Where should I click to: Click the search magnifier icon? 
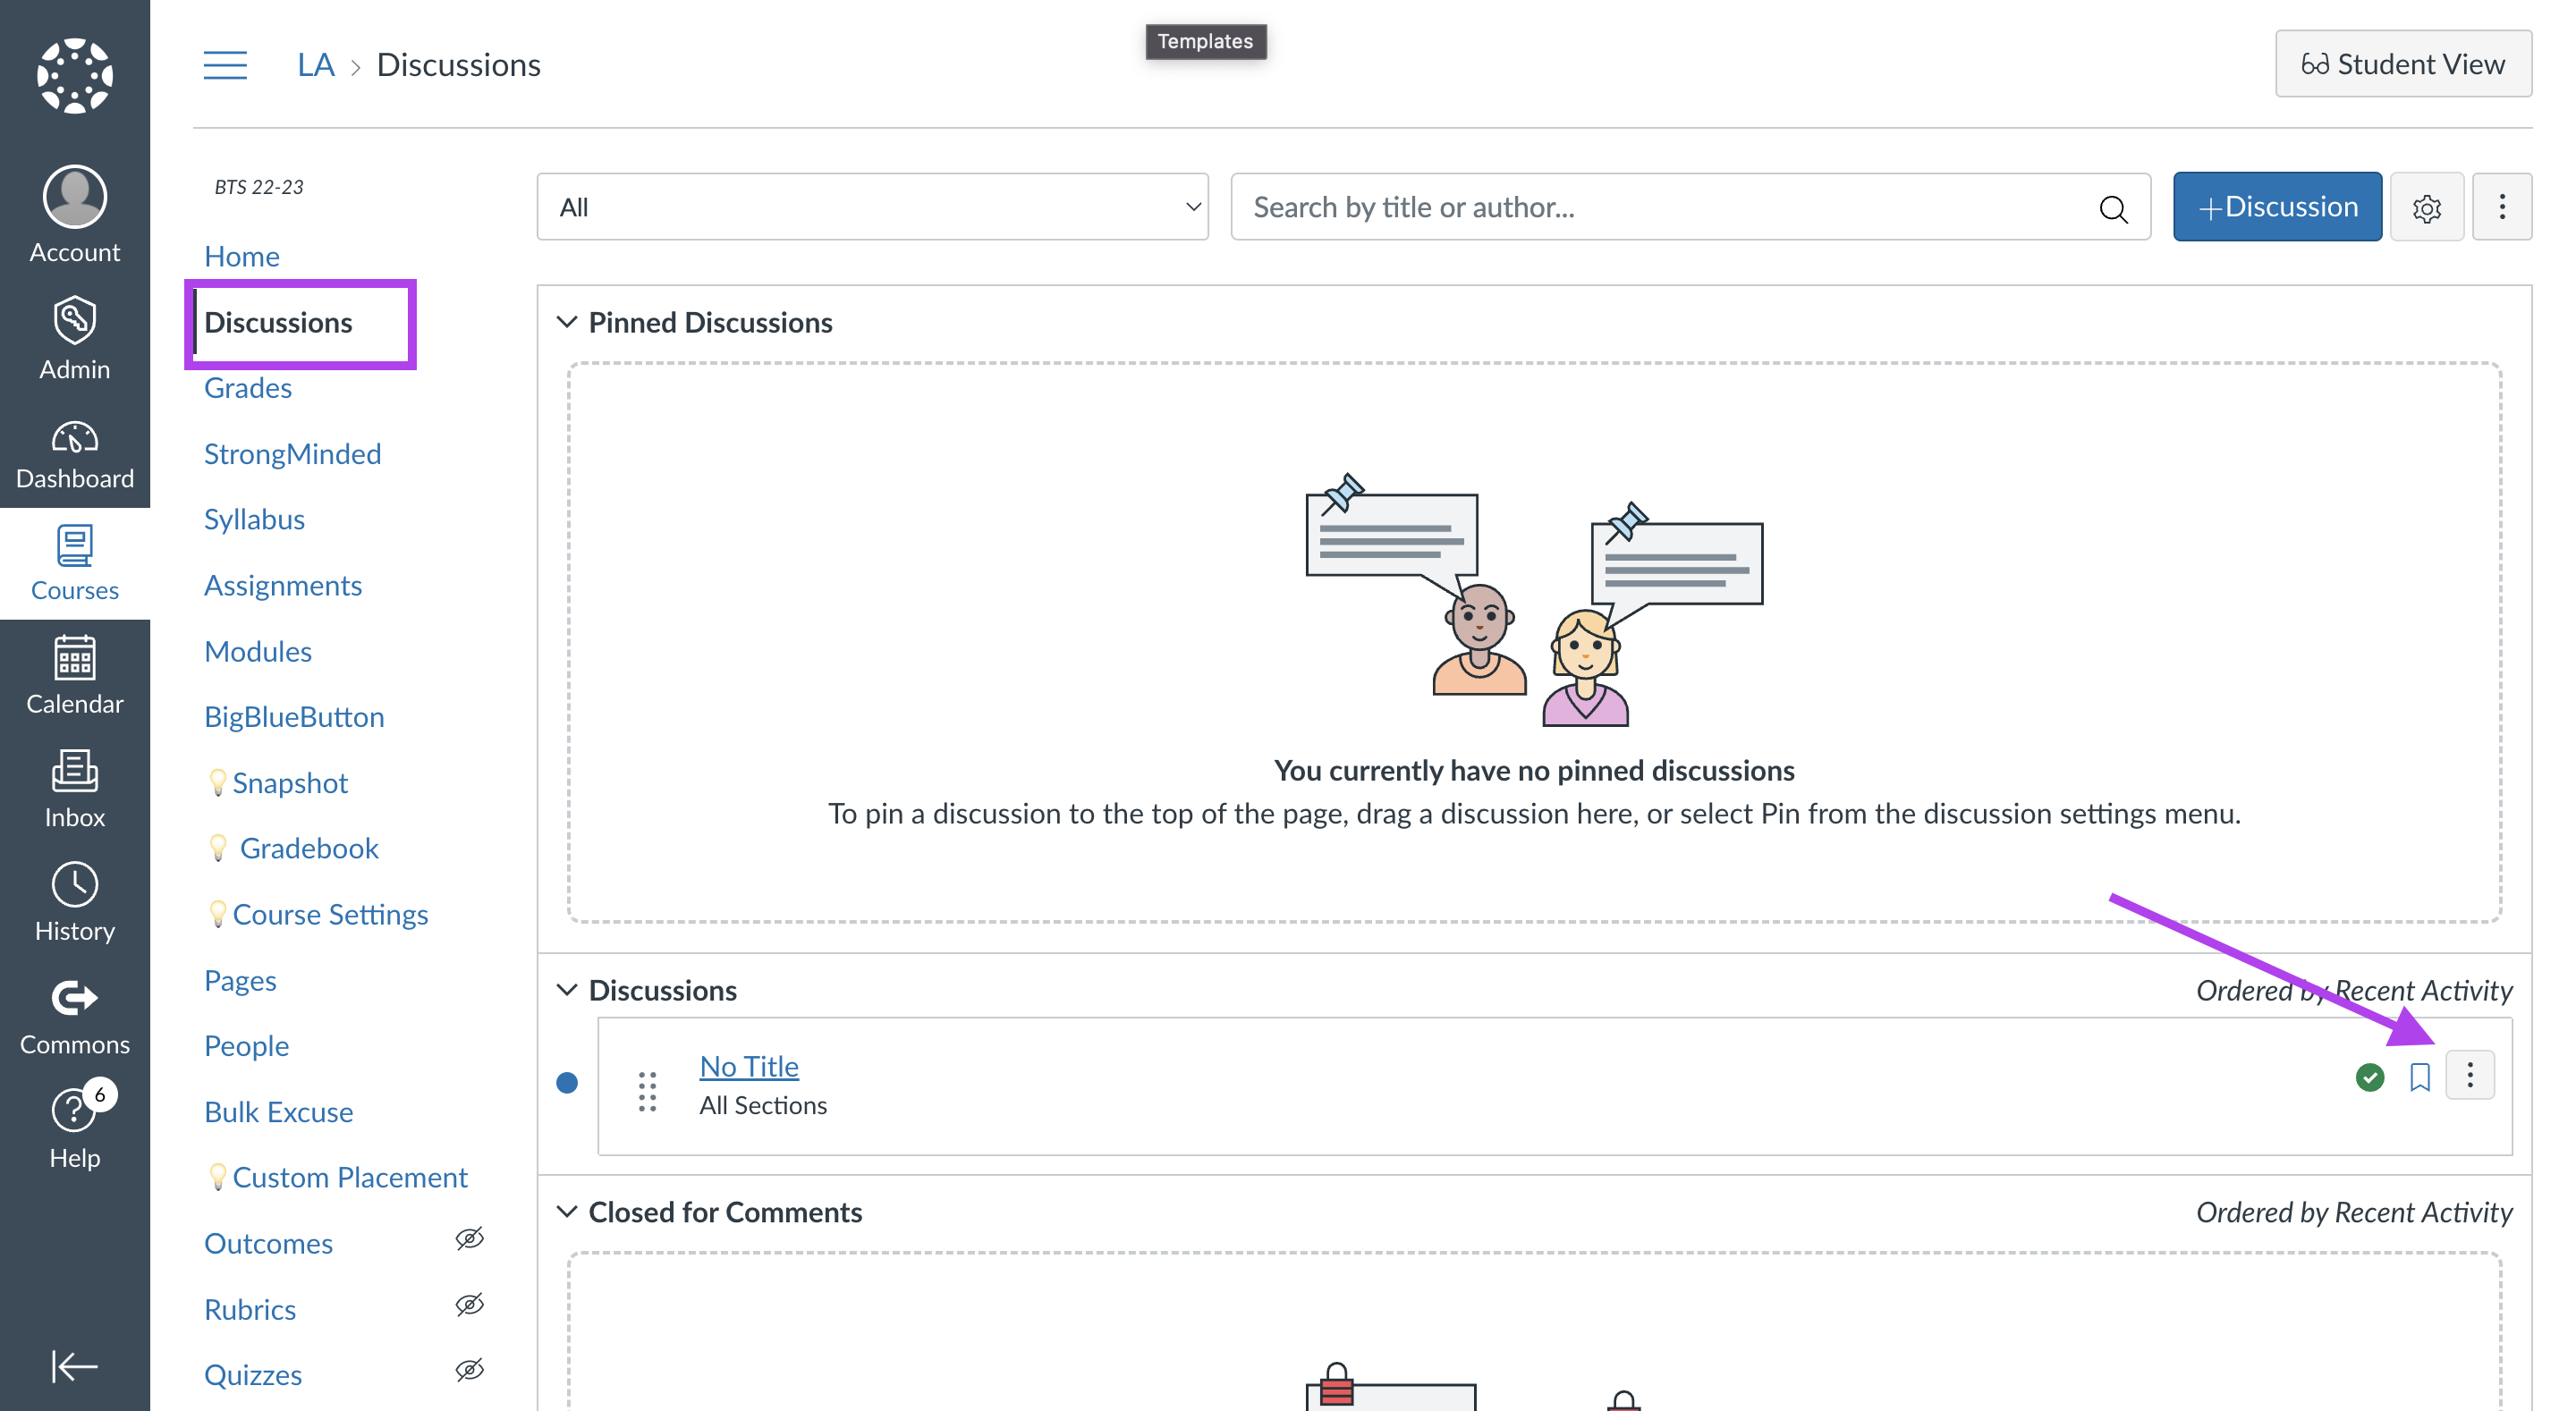pos(2113,208)
